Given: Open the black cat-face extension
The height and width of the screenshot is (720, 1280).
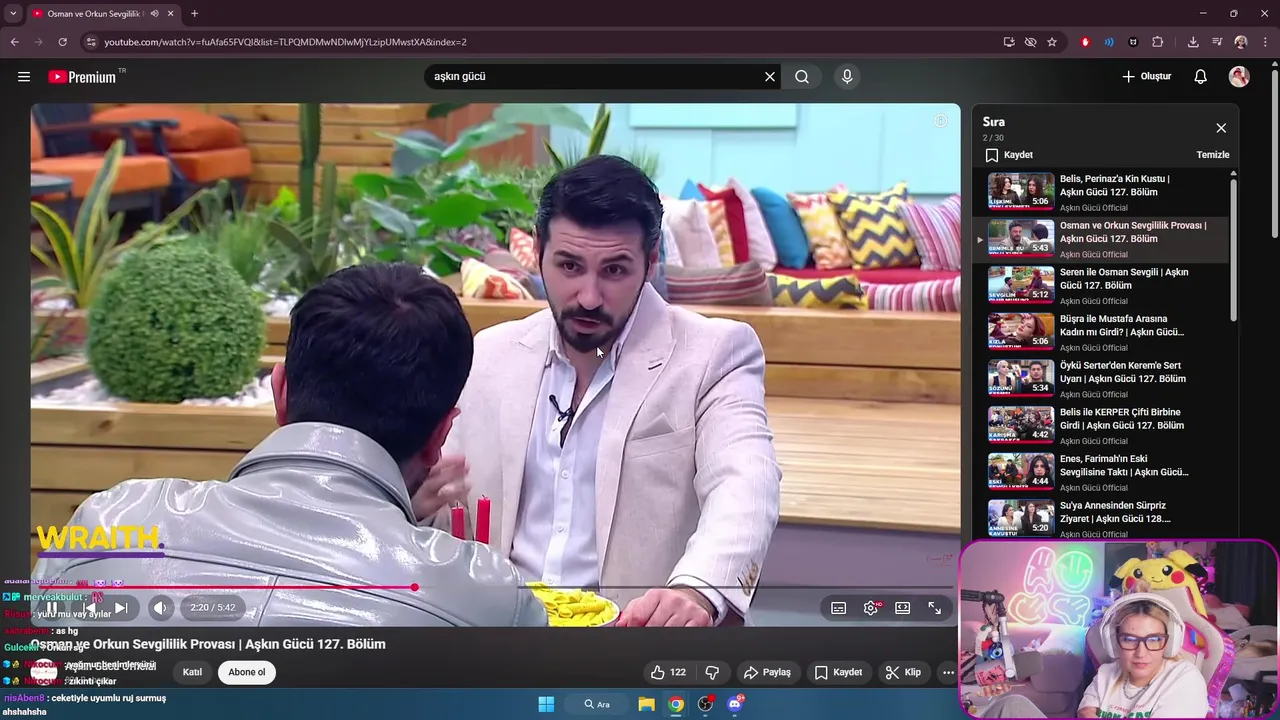Looking at the screenshot, I should pyautogui.click(x=1133, y=42).
